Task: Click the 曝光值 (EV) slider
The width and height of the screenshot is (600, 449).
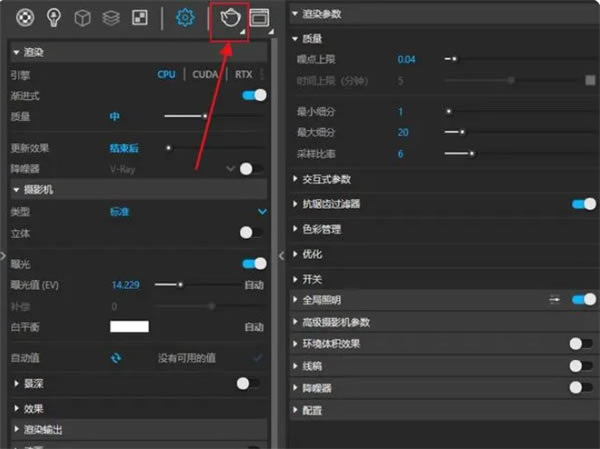Action: point(197,285)
